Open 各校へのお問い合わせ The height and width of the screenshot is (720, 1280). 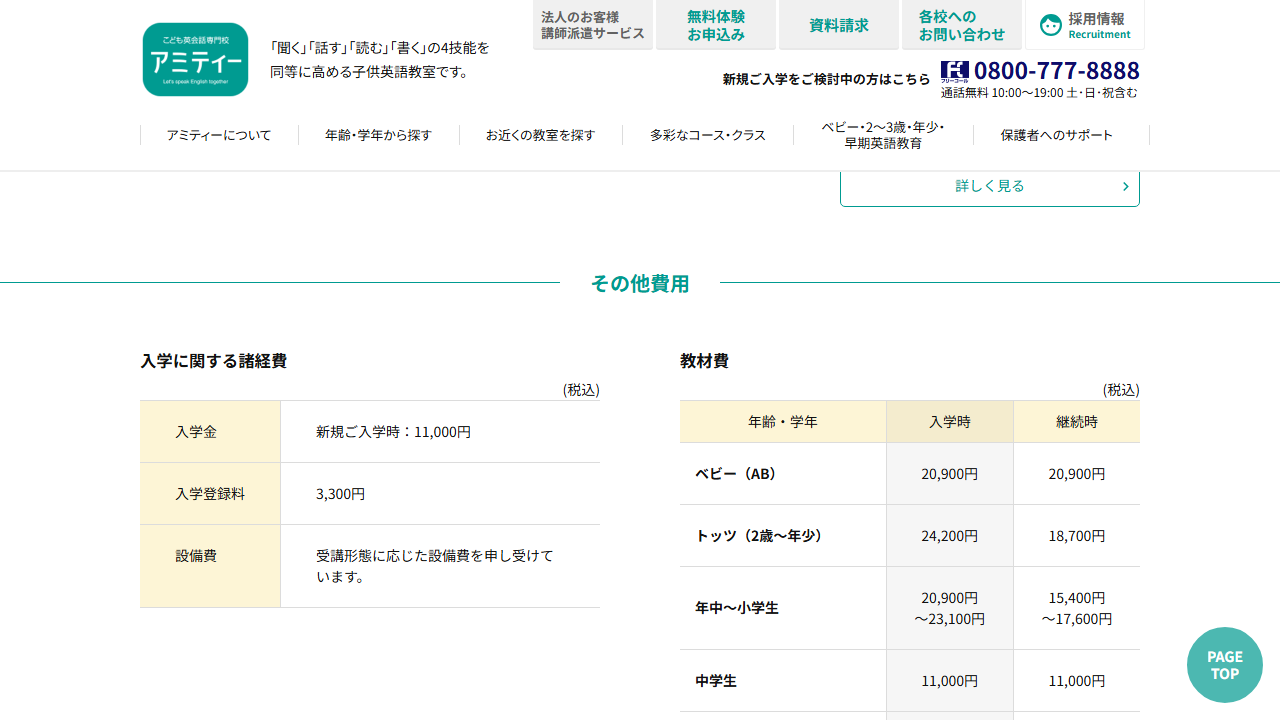pyautogui.click(x=962, y=25)
